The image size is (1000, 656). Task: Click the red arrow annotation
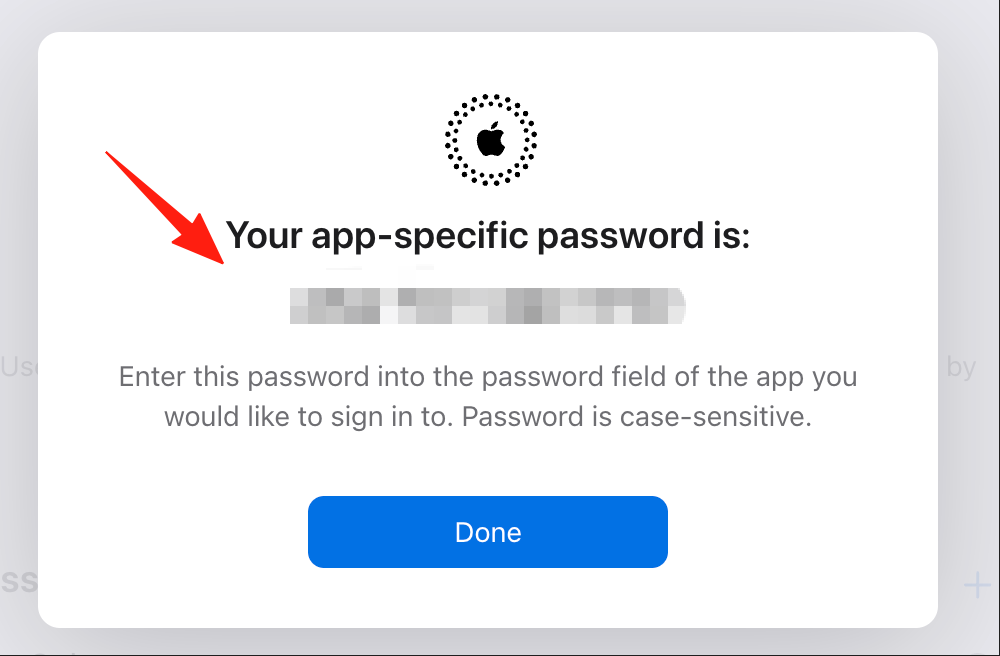click(x=165, y=207)
